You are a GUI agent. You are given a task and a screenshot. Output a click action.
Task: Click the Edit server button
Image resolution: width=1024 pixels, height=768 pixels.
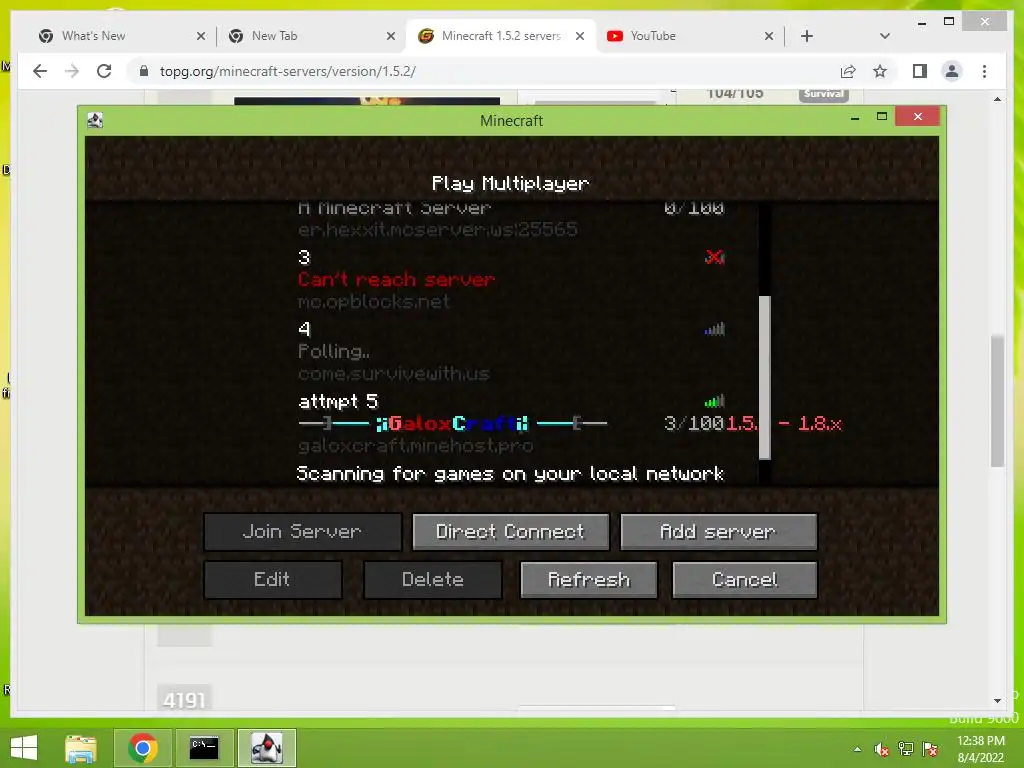273,580
